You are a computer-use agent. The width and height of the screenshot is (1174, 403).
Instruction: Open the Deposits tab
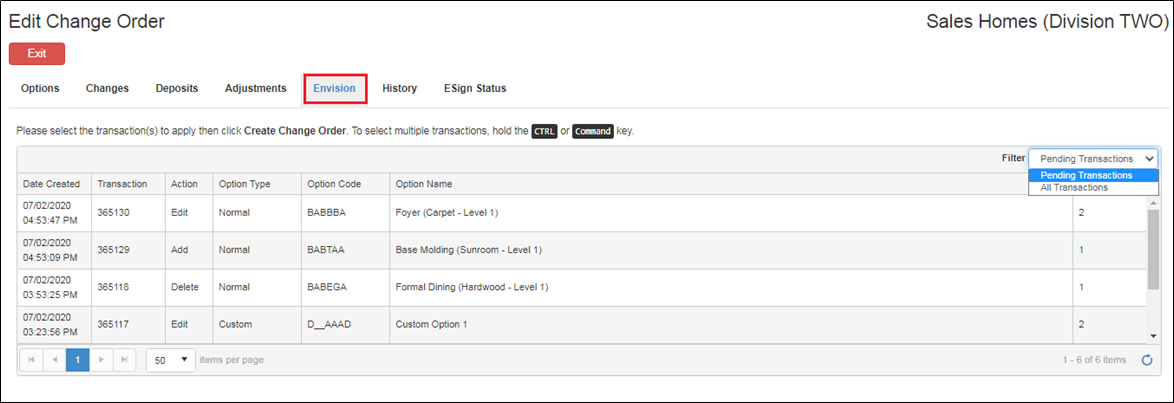pos(177,88)
